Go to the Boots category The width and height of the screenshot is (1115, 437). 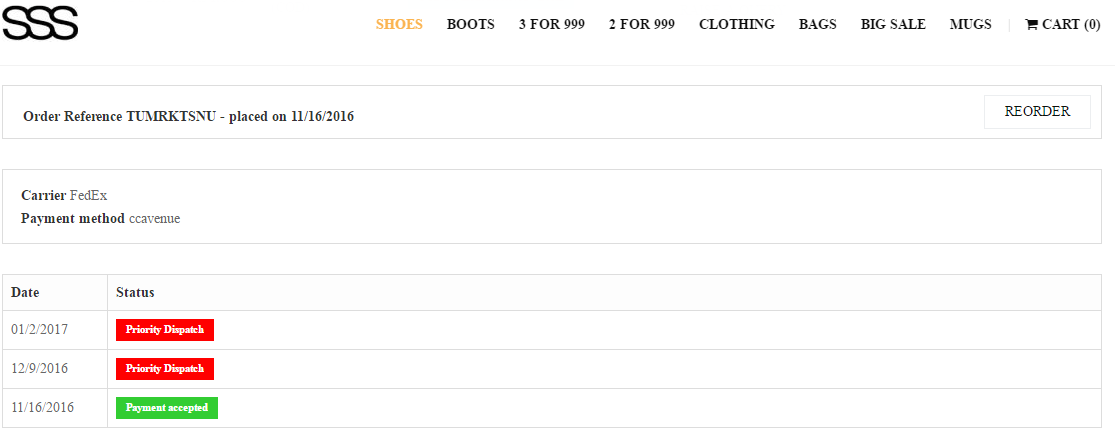pos(470,24)
